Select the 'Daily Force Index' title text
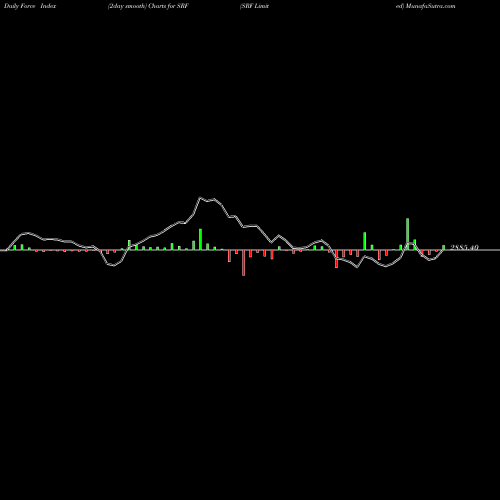500x500 pixels. (30, 6)
